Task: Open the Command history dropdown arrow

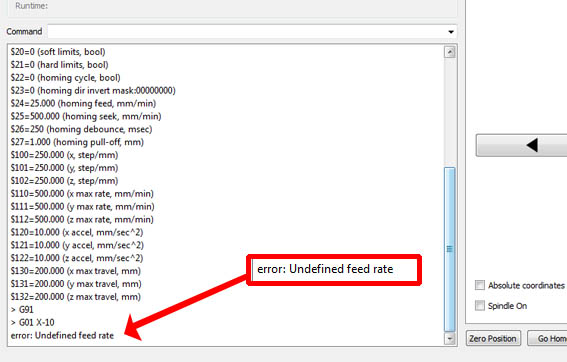Action: pos(451,32)
